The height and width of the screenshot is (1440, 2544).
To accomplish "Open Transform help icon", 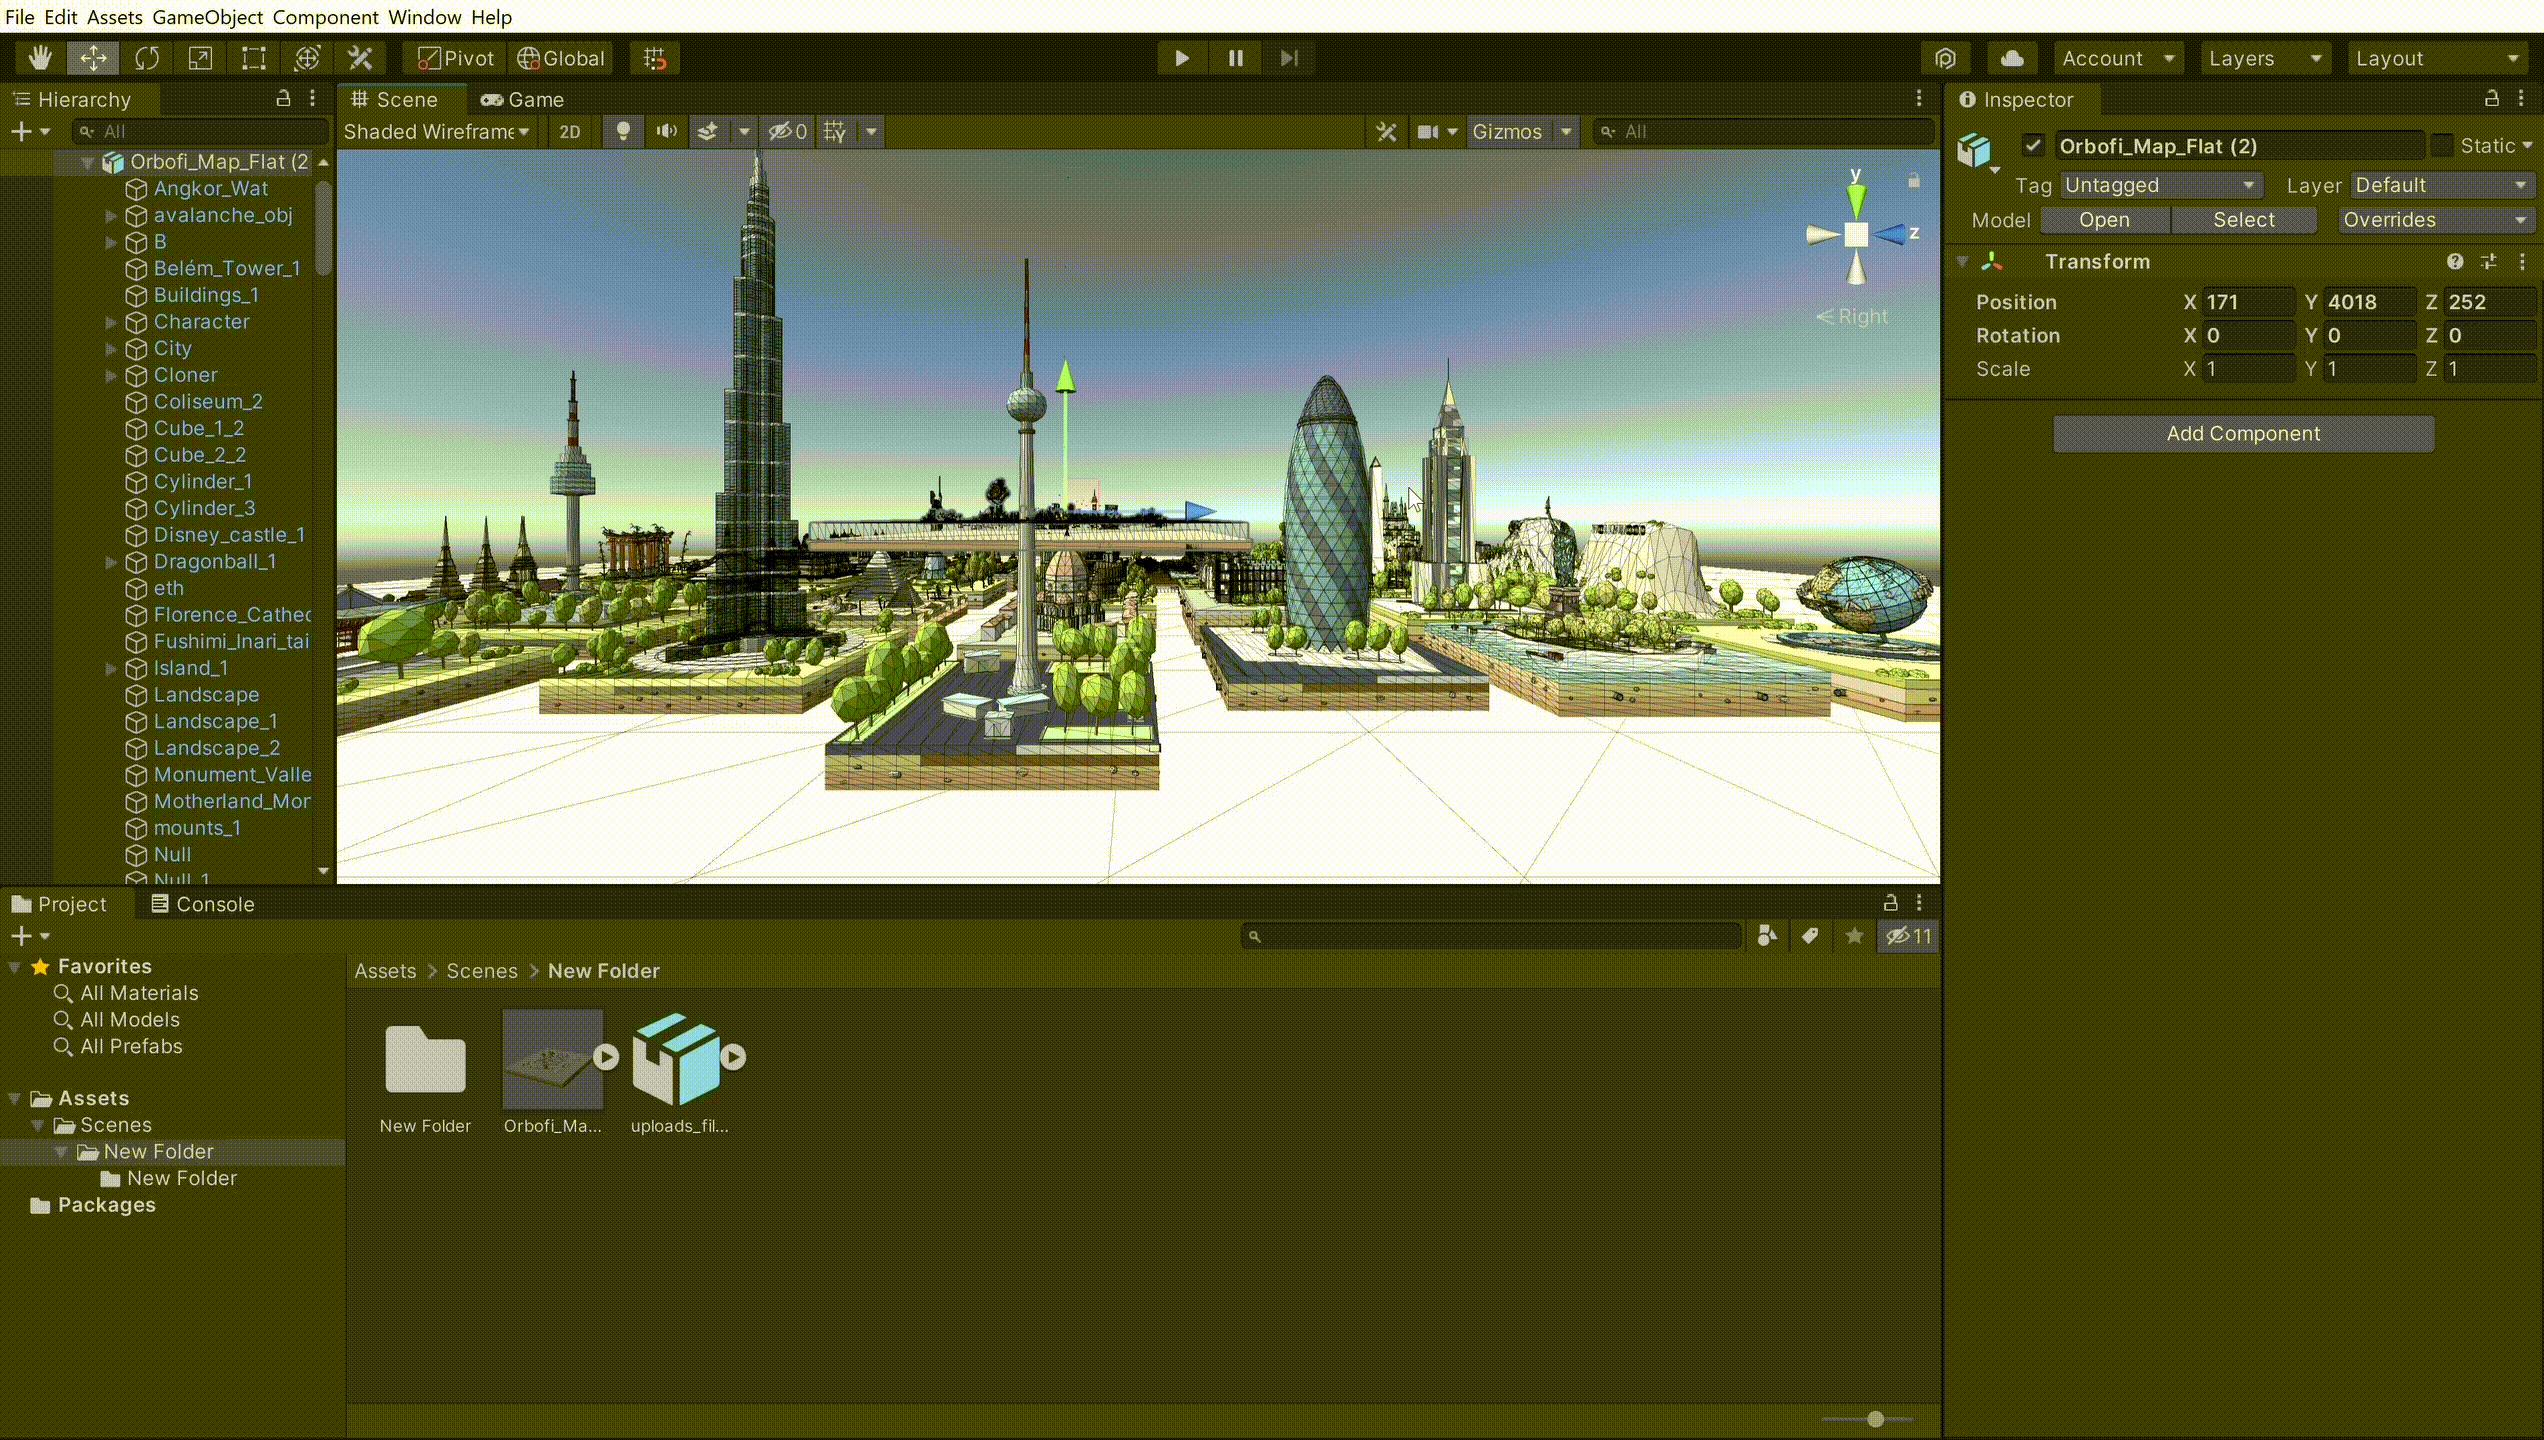I will [2455, 261].
